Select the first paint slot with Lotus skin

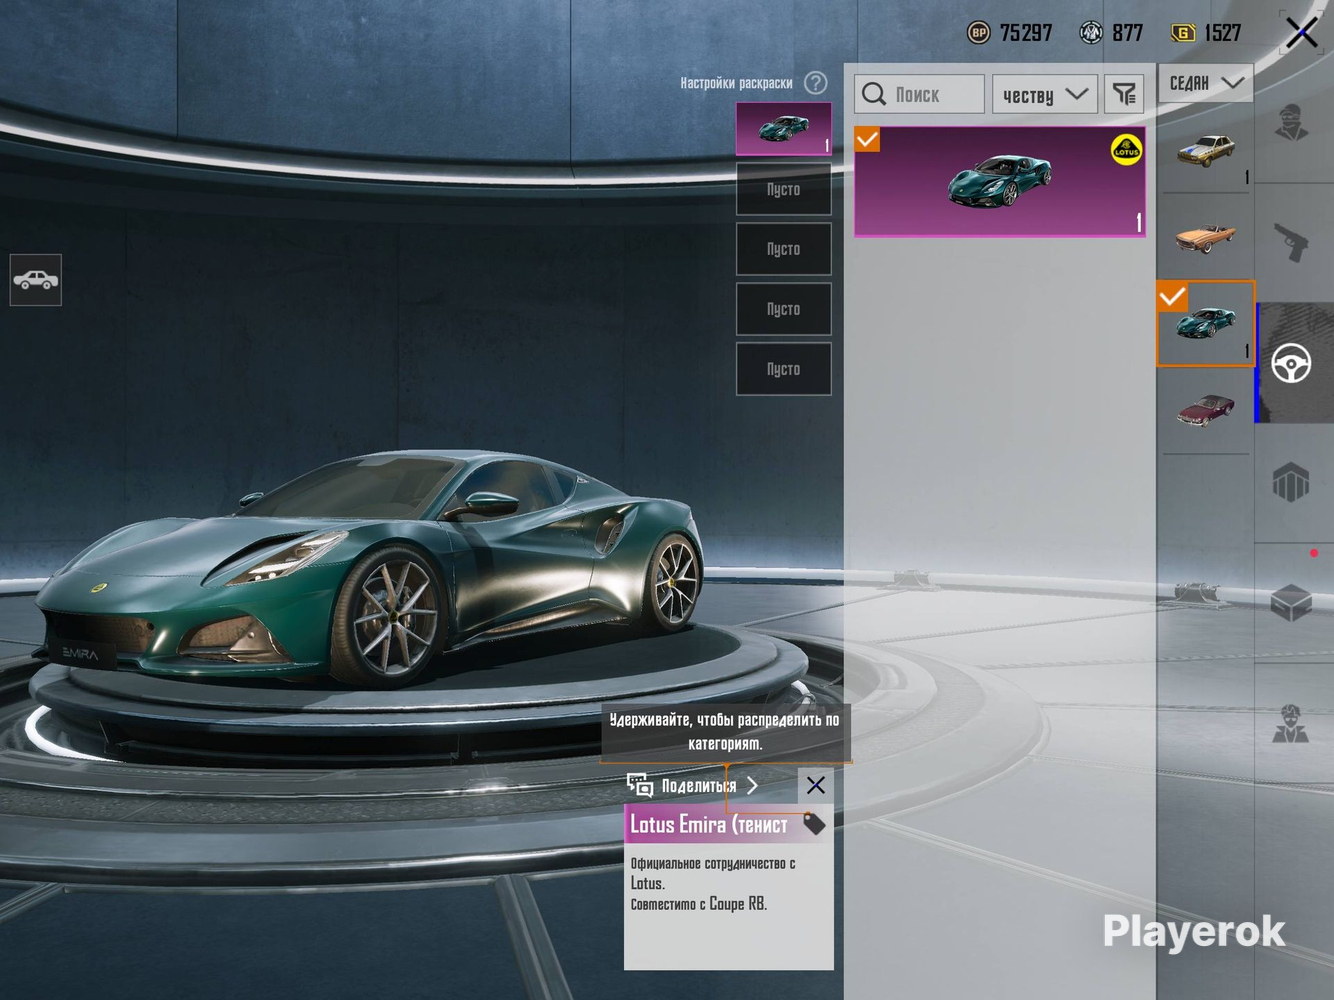784,129
